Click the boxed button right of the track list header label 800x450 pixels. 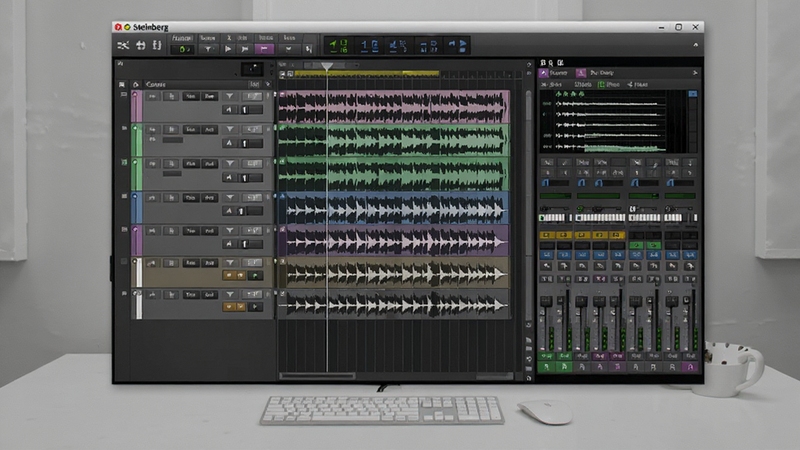click(254, 84)
